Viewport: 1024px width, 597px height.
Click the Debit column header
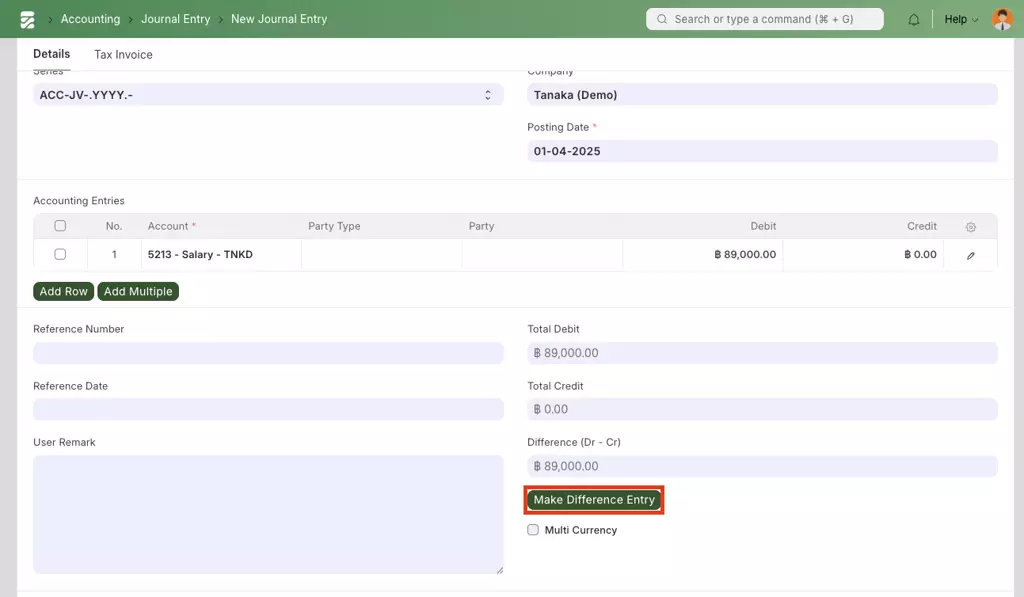coord(763,226)
